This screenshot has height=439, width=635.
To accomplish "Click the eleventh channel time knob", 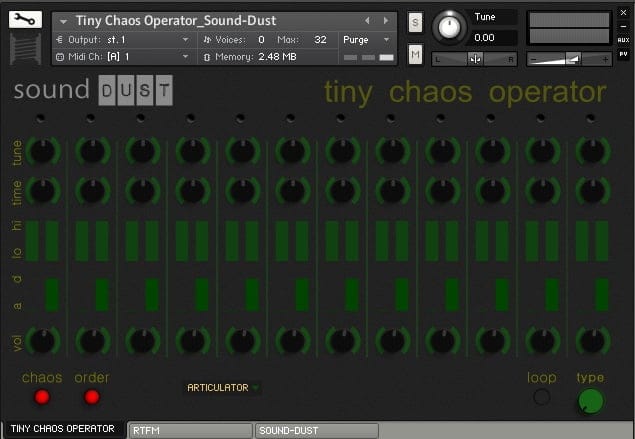I will click(543, 191).
